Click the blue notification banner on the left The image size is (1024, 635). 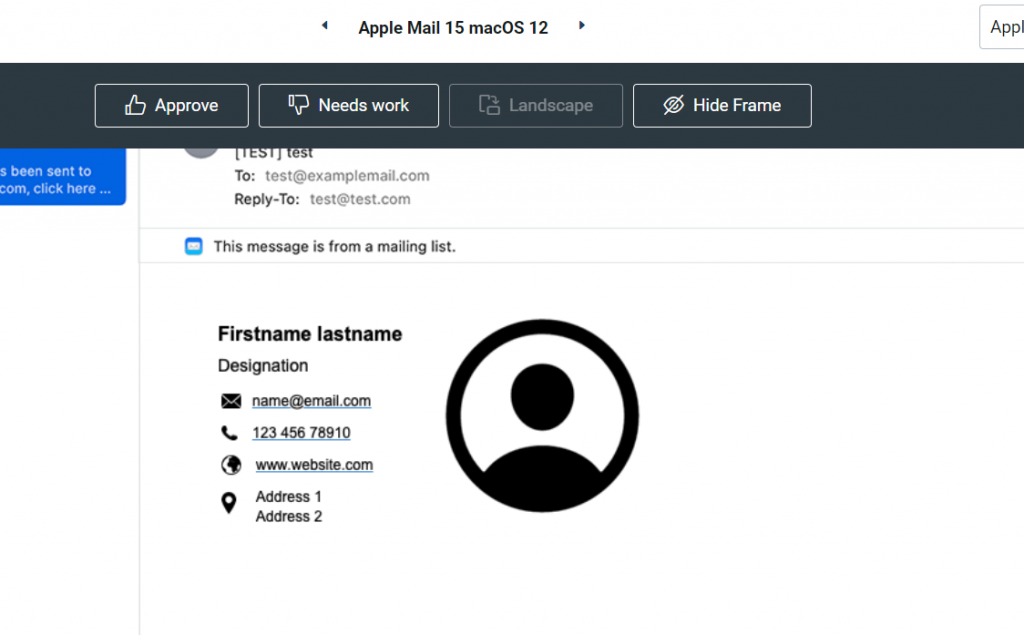[x=60, y=180]
